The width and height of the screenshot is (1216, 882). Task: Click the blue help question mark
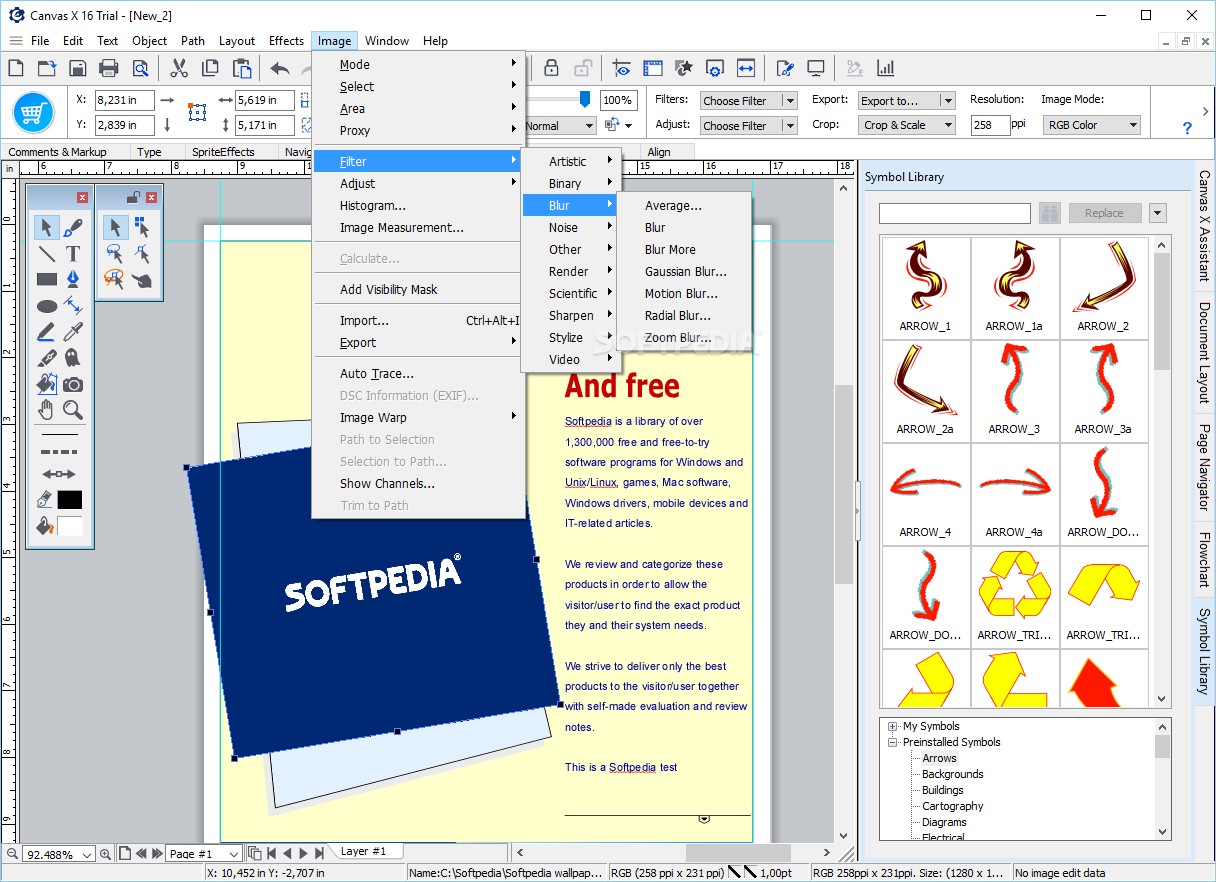1187,128
